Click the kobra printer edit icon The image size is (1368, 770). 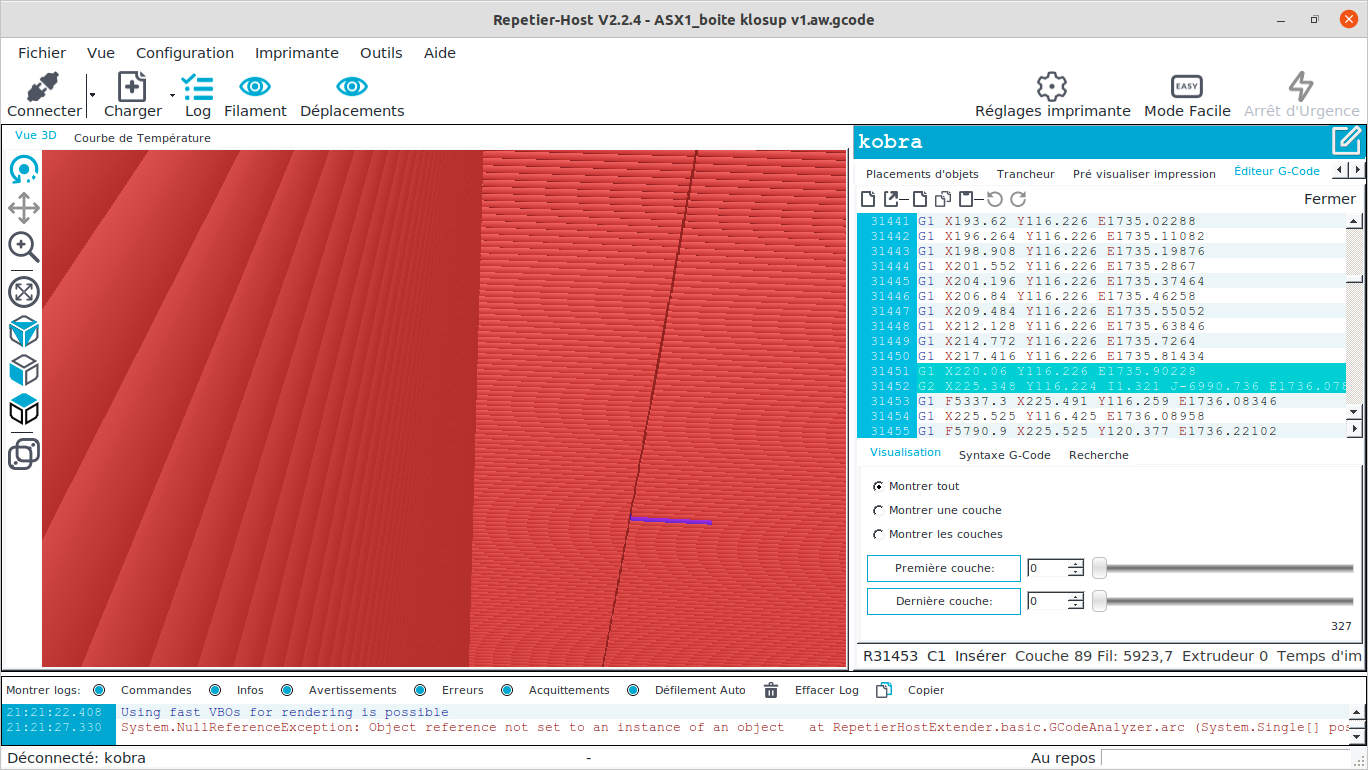click(x=1346, y=141)
